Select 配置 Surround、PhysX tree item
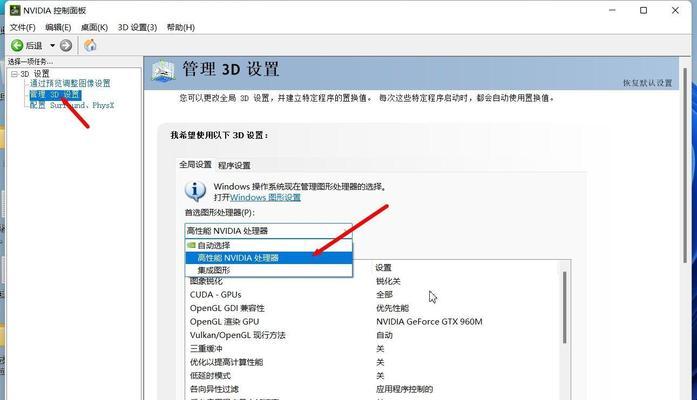Image resolution: width=697 pixels, height=400 pixels. pos(72,105)
